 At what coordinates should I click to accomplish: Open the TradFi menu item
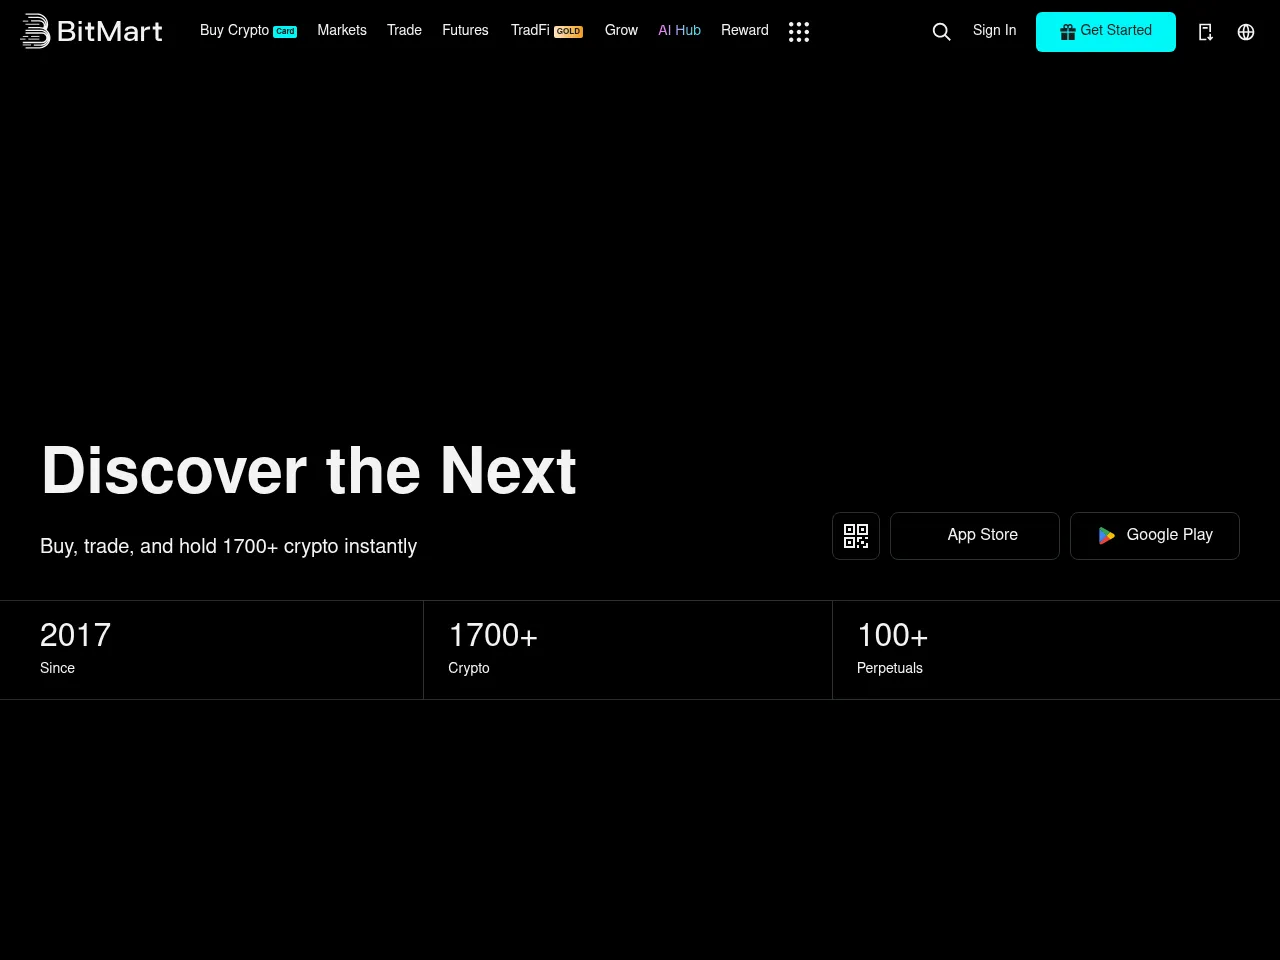click(531, 31)
